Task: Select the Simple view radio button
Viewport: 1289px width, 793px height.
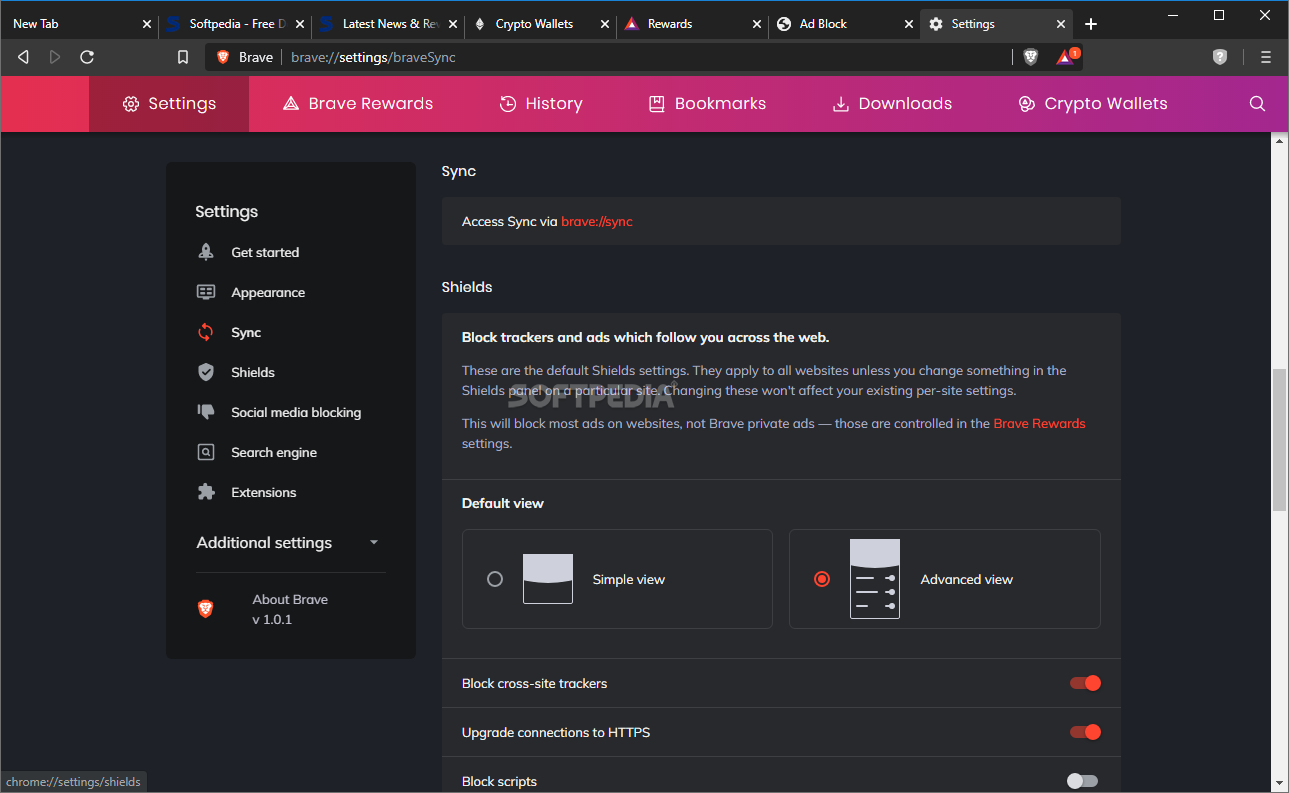Action: 495,579
